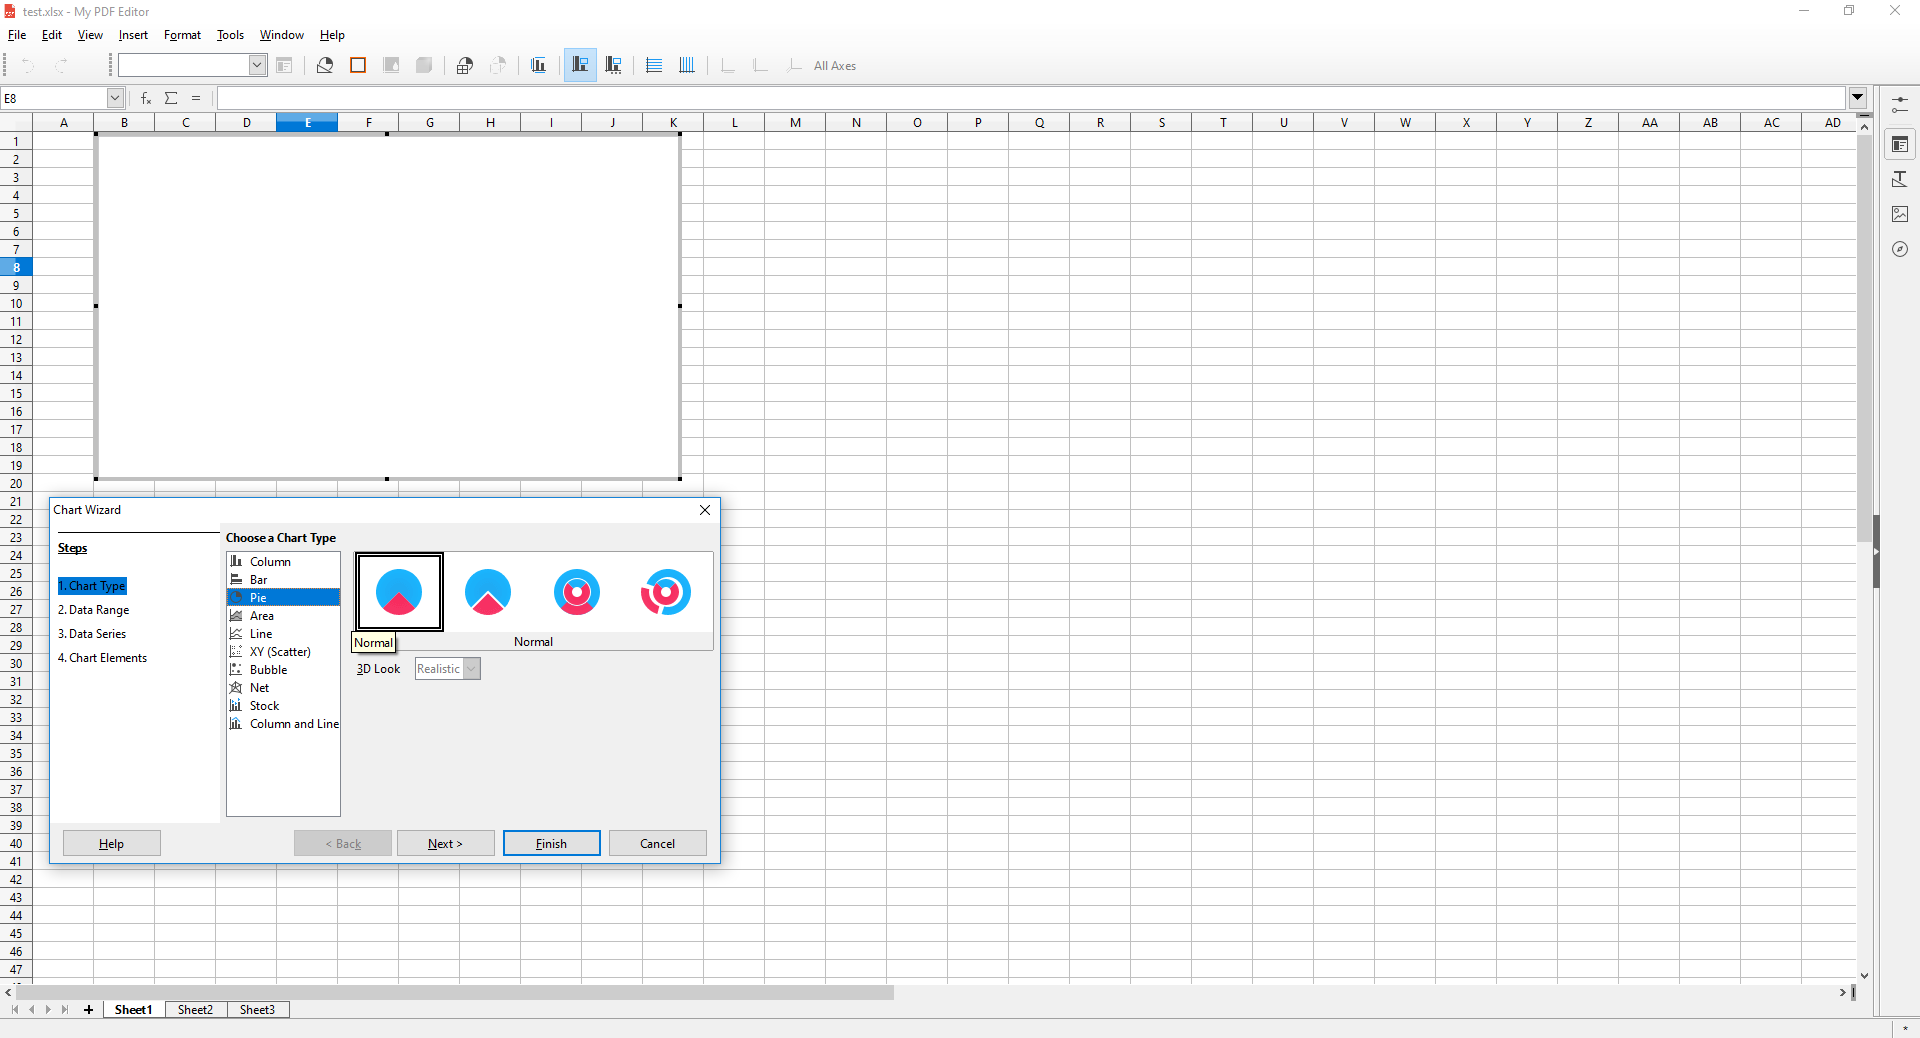This screenshot has width=1920, height=1038.
Task: Toggle Legend On/Off in the toolbar
Action: [580, 66]
